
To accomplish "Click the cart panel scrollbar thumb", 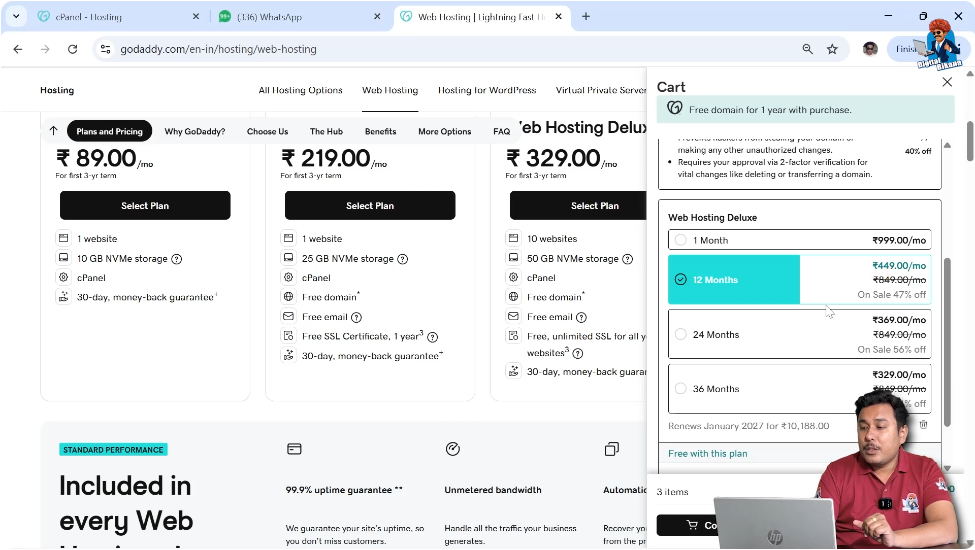I will 947,342.
